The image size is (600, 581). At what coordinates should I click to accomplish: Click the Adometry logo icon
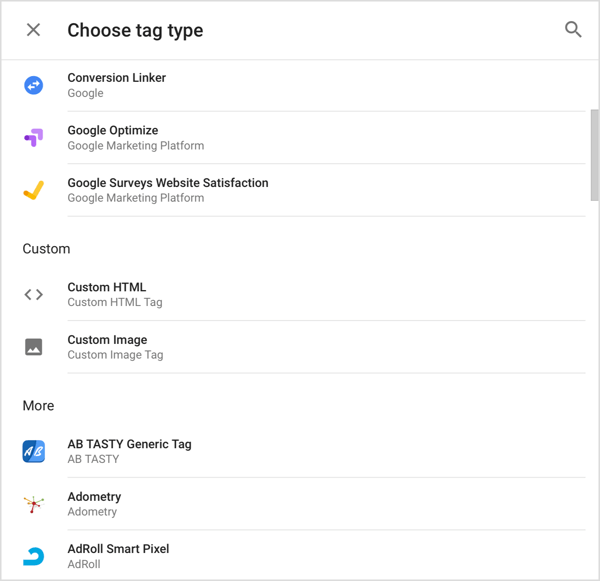[x=34, y=504]
